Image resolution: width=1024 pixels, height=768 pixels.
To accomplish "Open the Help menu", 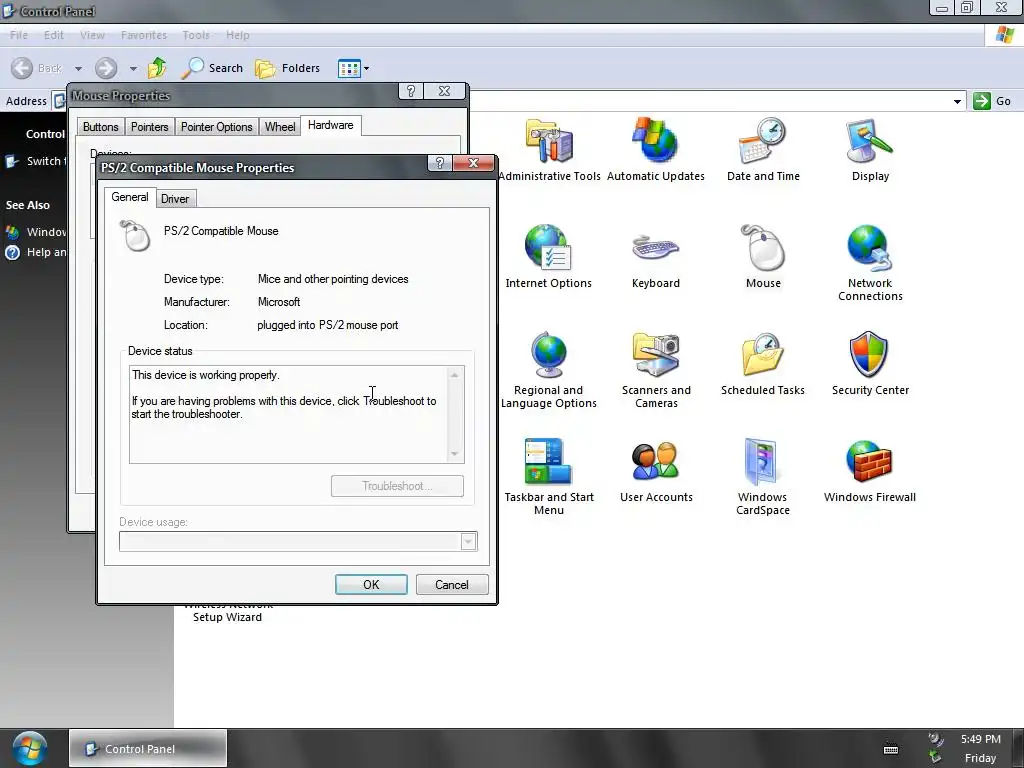I will tap(238, 35).
